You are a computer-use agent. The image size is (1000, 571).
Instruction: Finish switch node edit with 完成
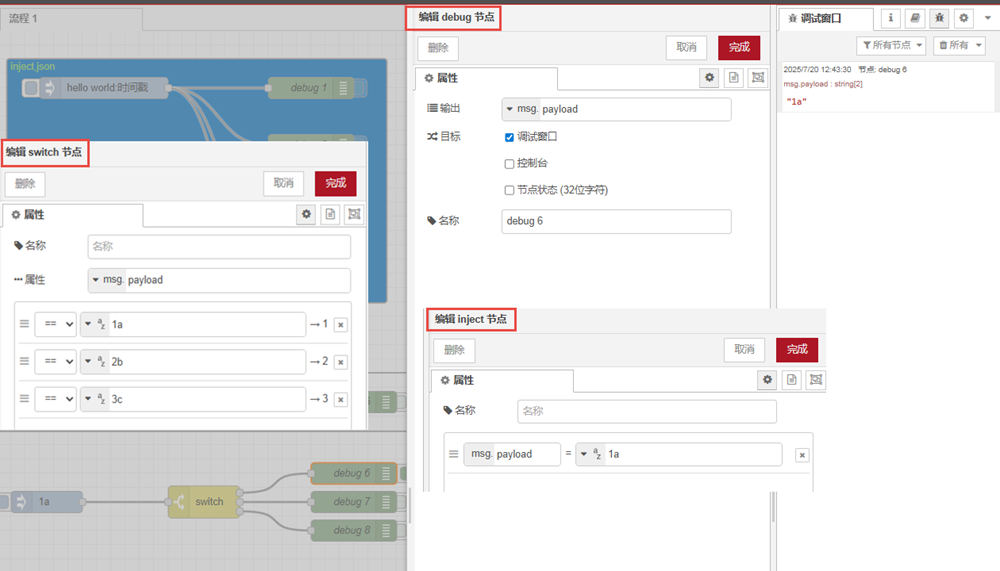pos(335,183)
